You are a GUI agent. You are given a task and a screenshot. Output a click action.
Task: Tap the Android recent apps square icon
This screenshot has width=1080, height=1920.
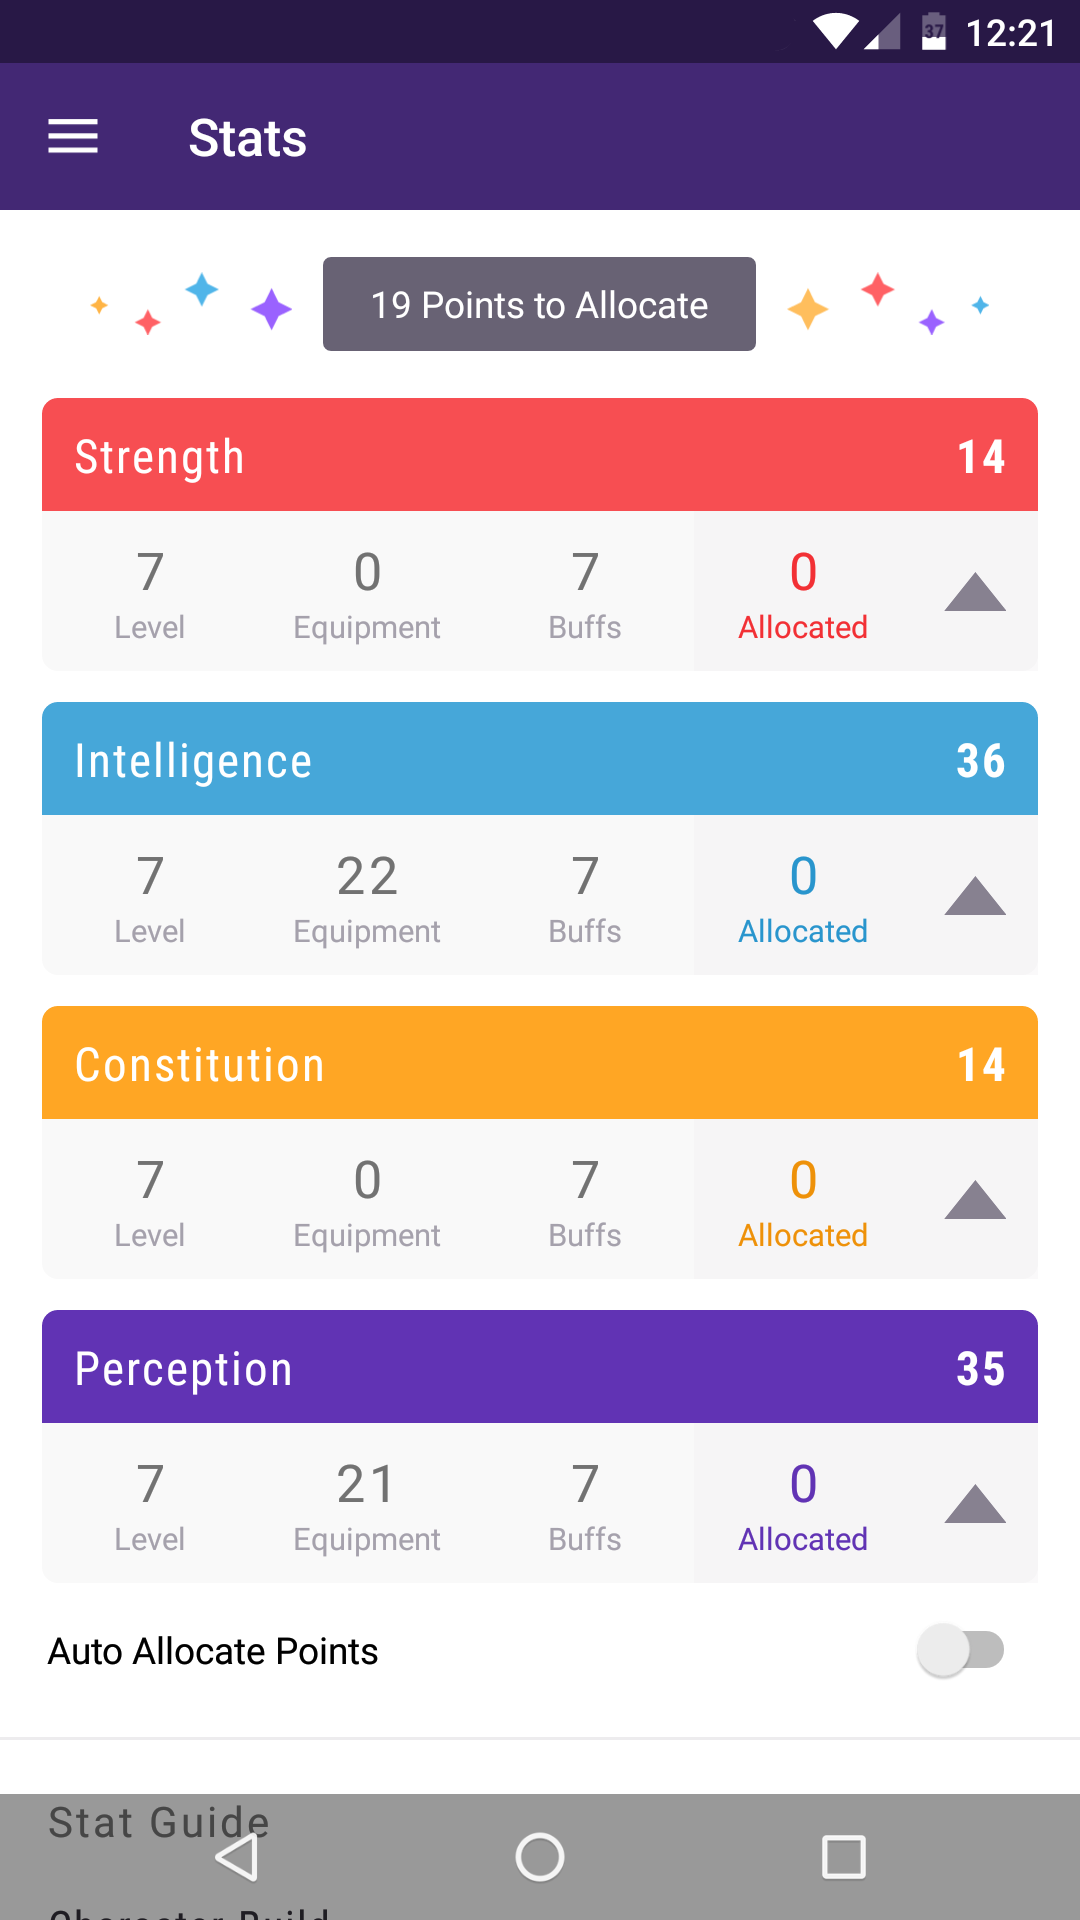pos(844,1857)
